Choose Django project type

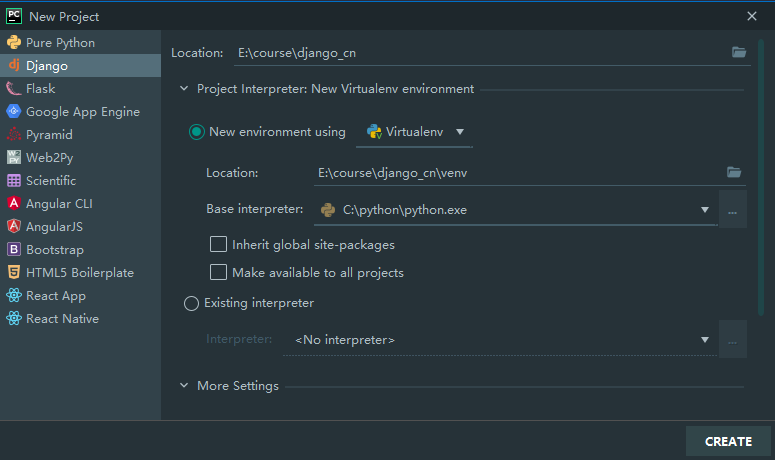pyautogui.click(x=81, y=65)
